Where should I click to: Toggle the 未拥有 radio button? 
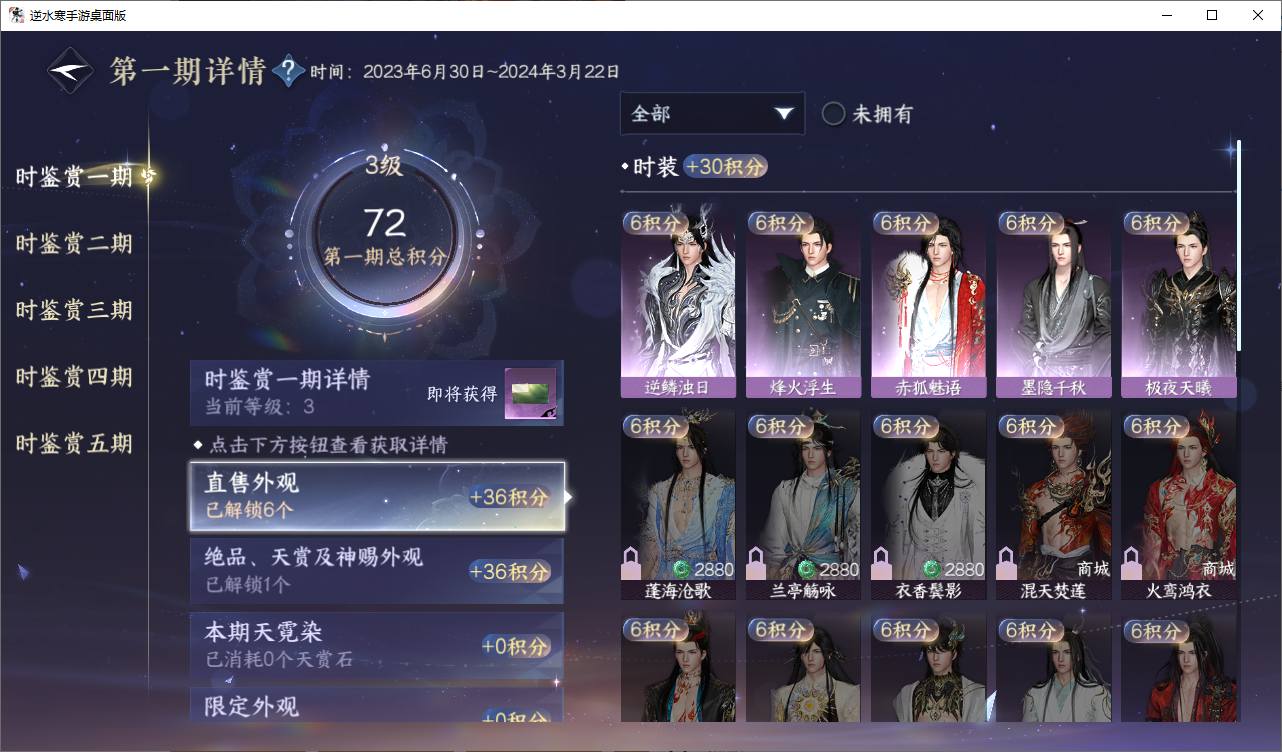tap(833, 114)
